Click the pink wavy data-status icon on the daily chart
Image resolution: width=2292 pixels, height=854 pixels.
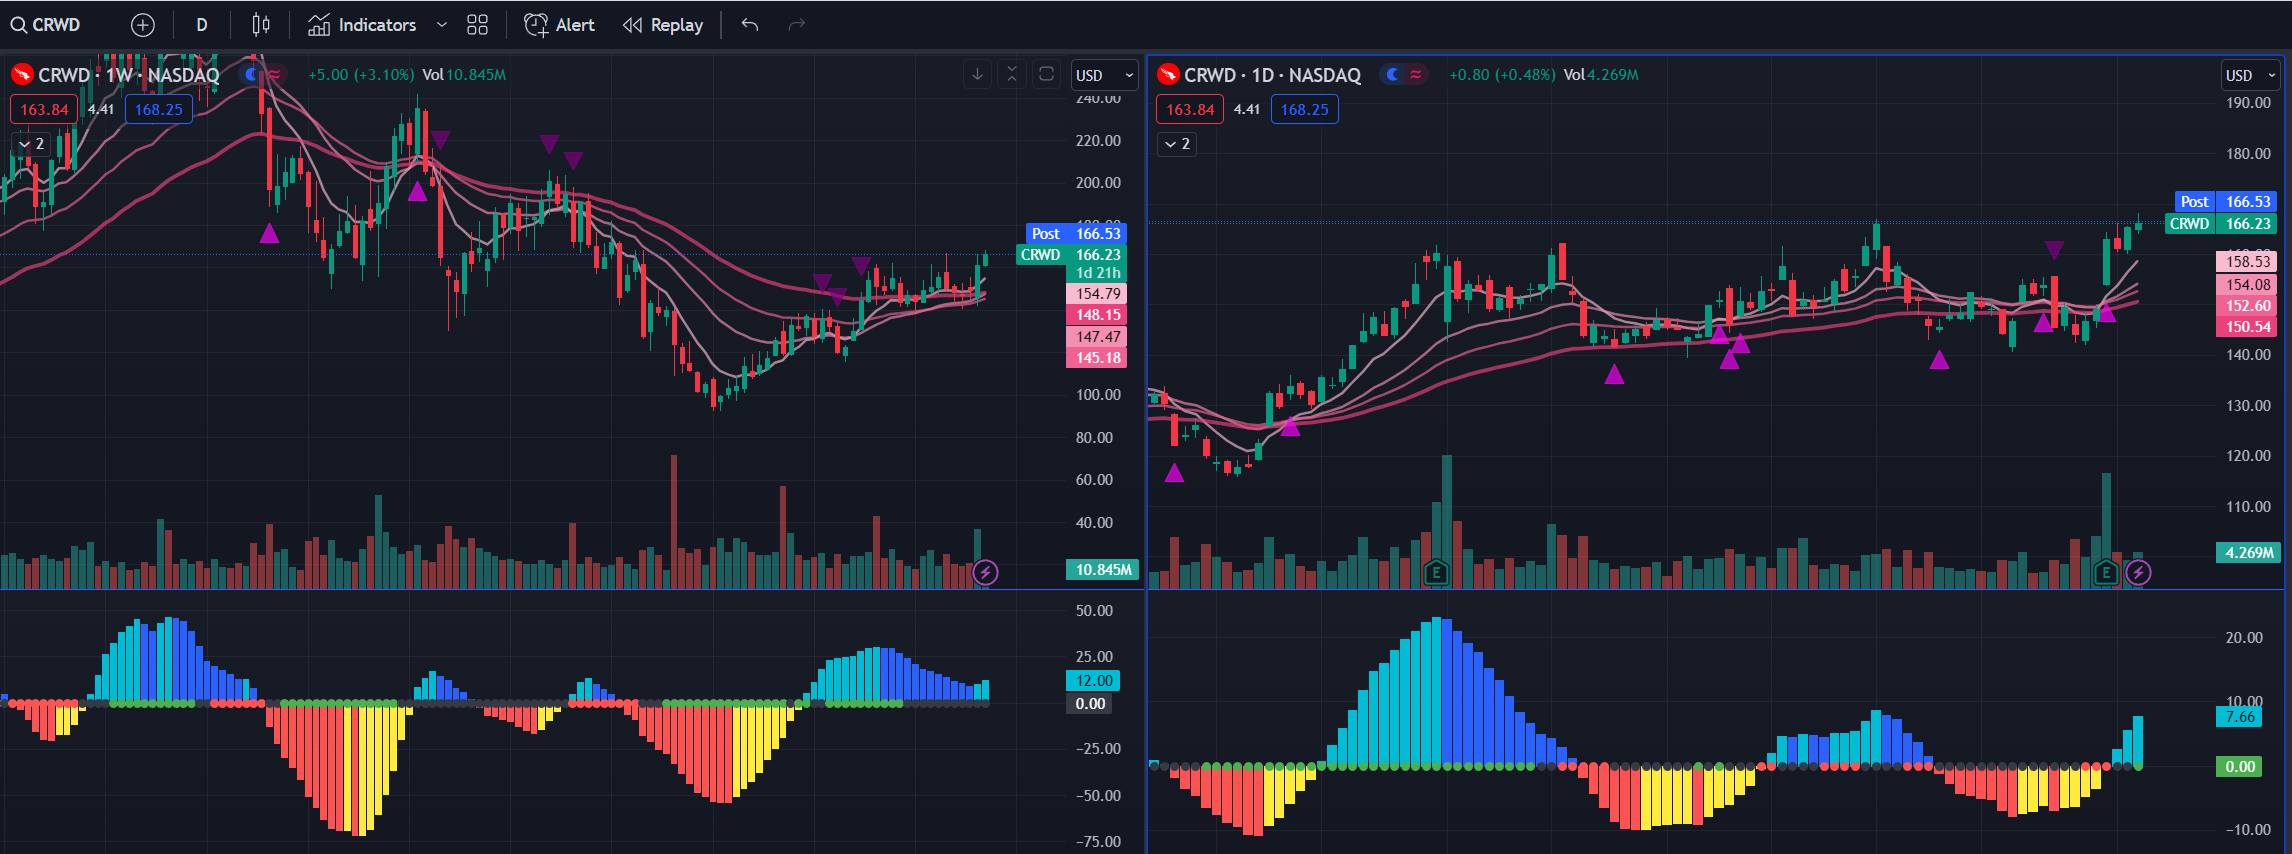tap(1415, 74)
